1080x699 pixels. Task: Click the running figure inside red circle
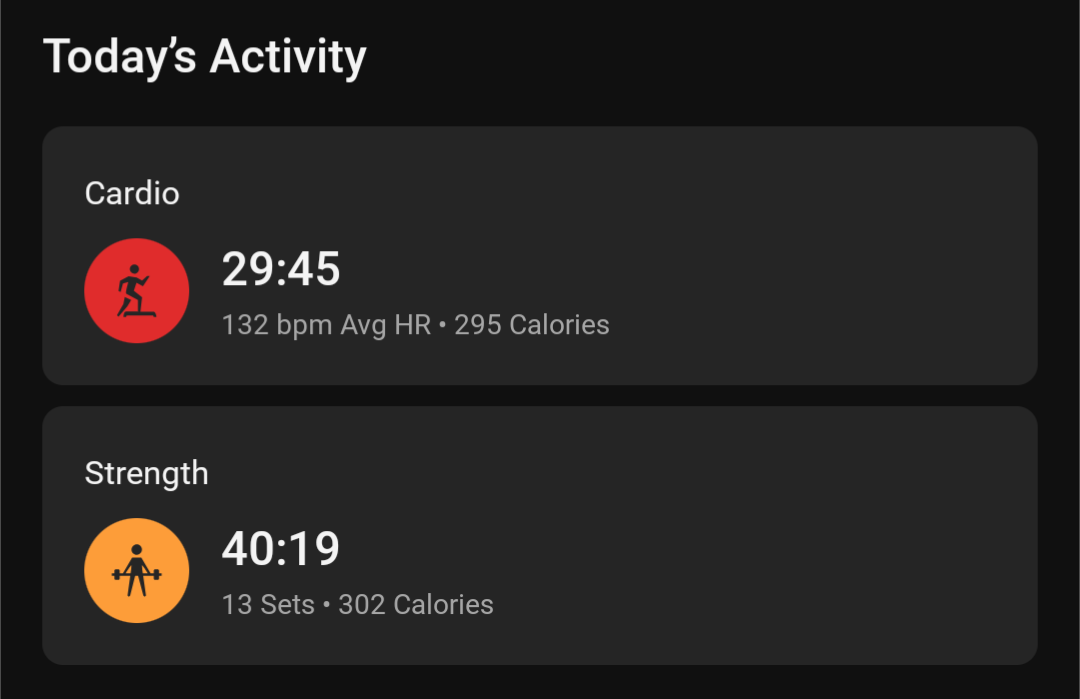135,291
